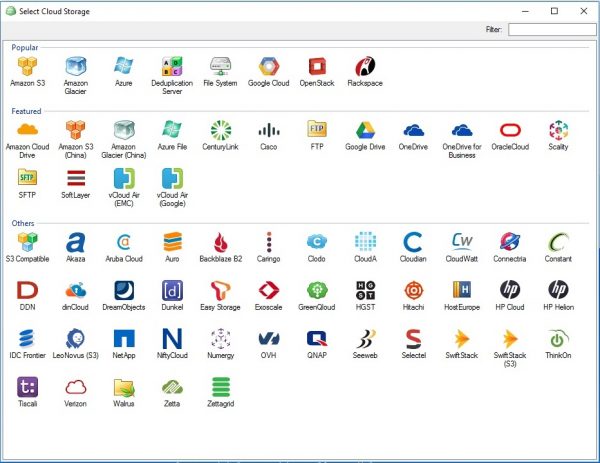600x463 pixels.
Task: Select the SFTP storage icon
Action: click(x=28, y=178)
